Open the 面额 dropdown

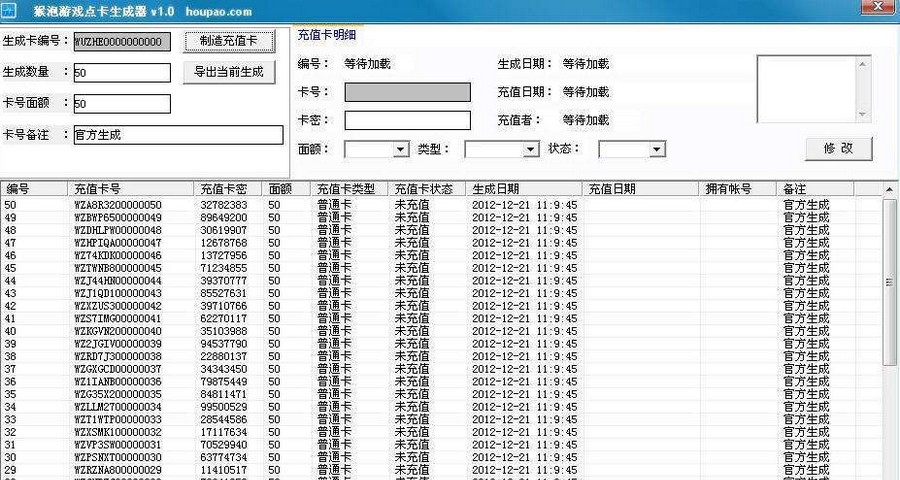tap(401, 150)
